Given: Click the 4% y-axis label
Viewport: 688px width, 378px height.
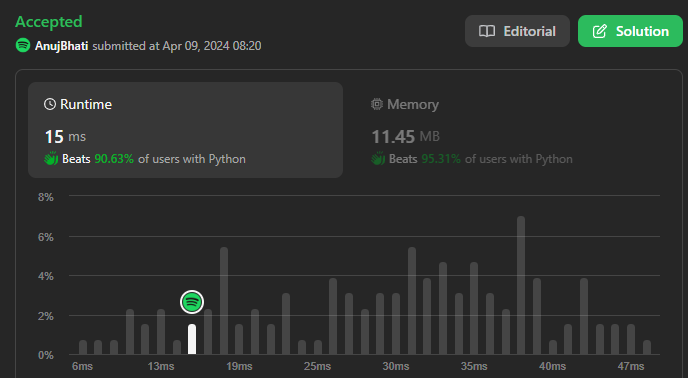Looking at the screenshot, I should [x=46, y=276].
